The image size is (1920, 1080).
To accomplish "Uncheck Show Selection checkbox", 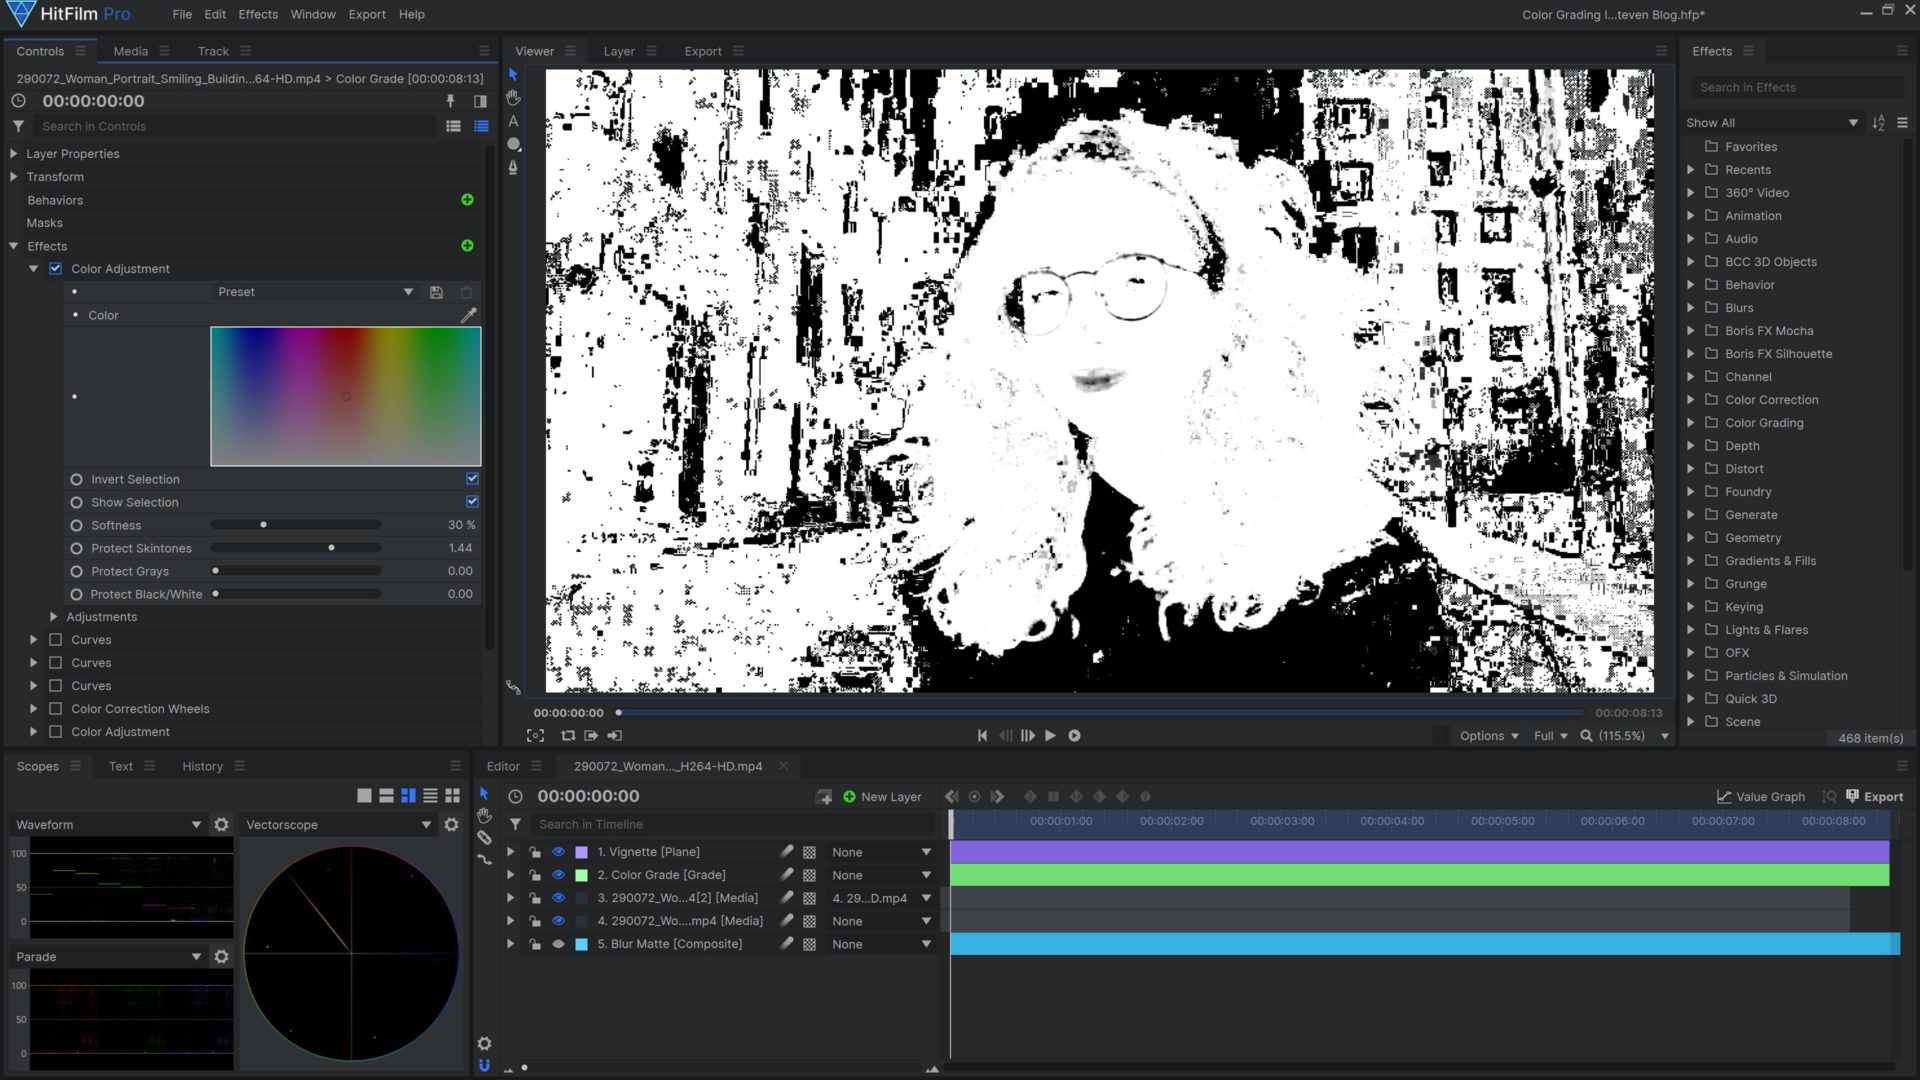I will [472, 502].
